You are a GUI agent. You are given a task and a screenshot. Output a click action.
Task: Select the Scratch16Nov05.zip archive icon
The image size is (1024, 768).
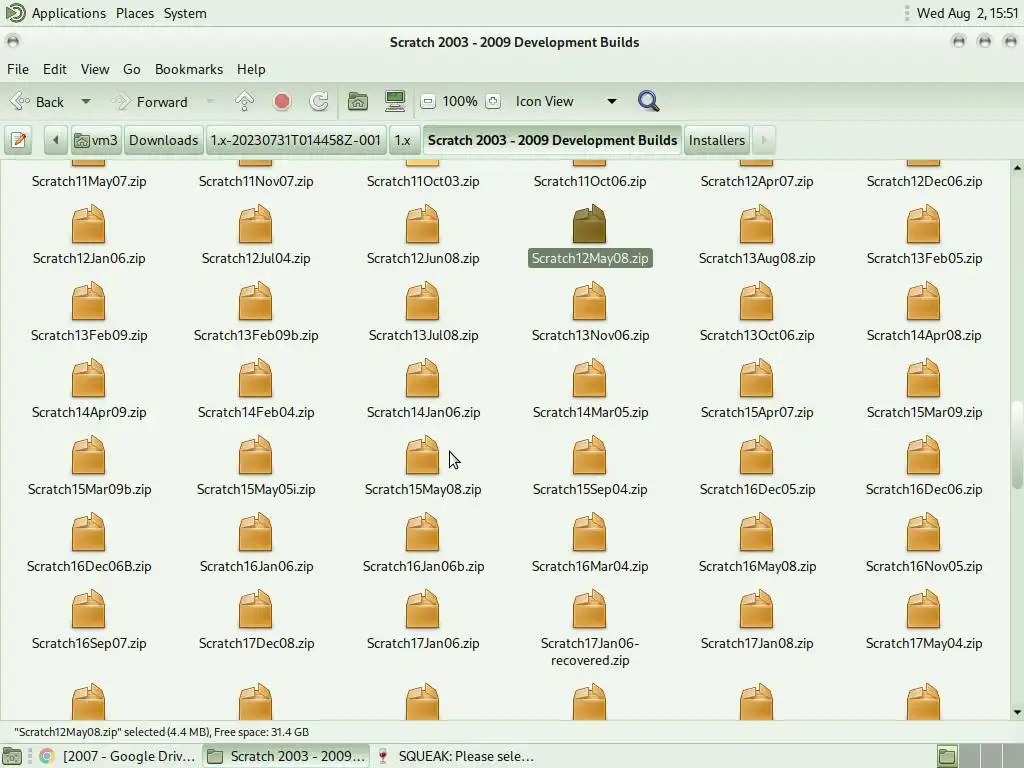[x=923, y=532]
